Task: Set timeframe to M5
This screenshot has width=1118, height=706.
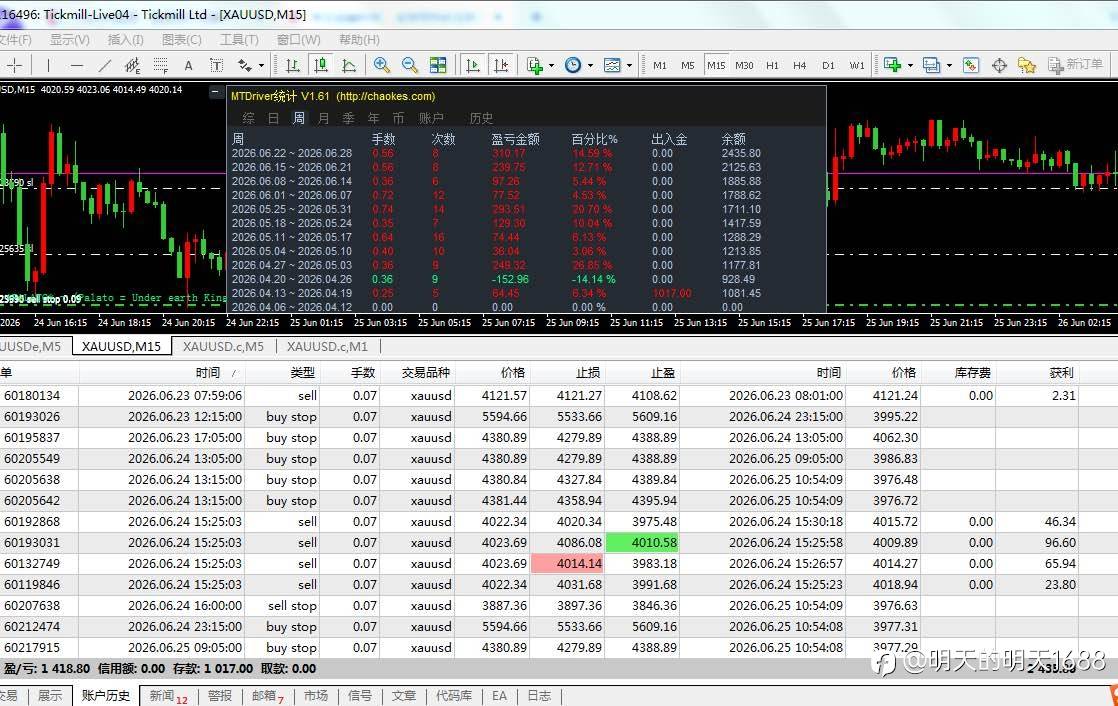Action: [687, 66]
